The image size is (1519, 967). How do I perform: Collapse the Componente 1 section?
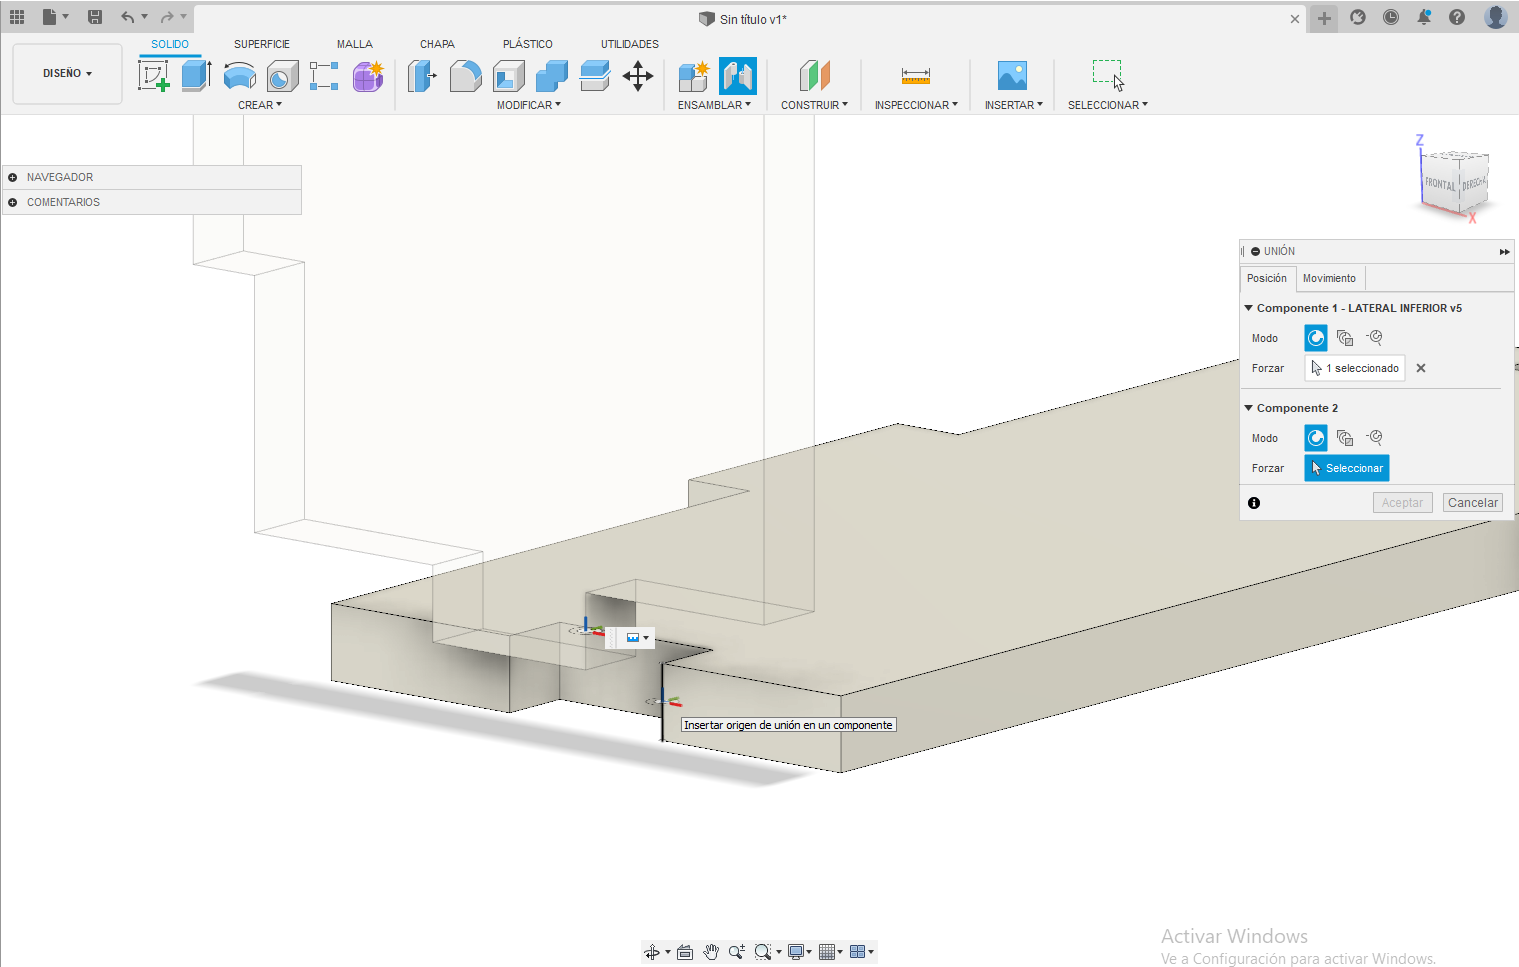pyautogui.click(x=1248, y=308)
